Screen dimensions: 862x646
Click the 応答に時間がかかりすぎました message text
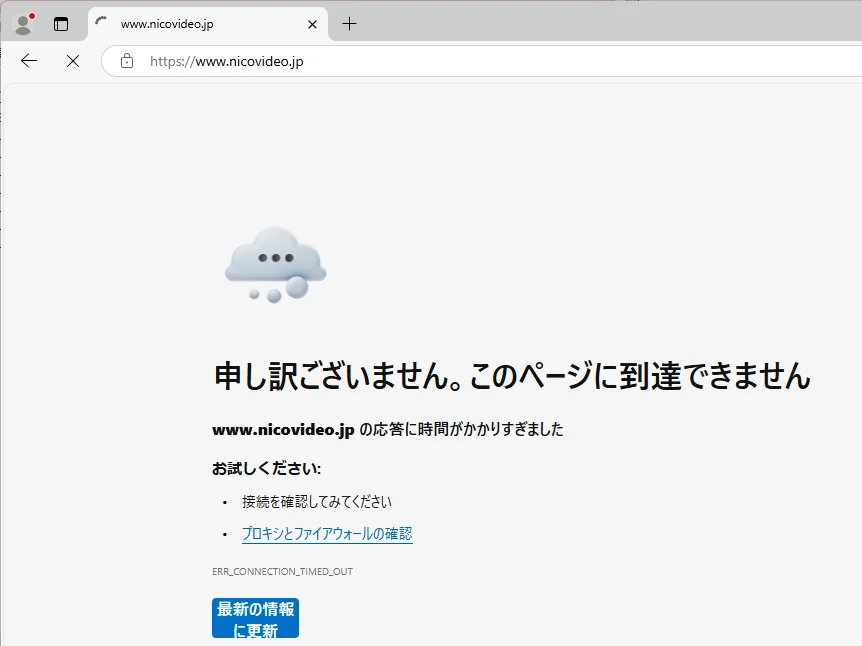461,430
